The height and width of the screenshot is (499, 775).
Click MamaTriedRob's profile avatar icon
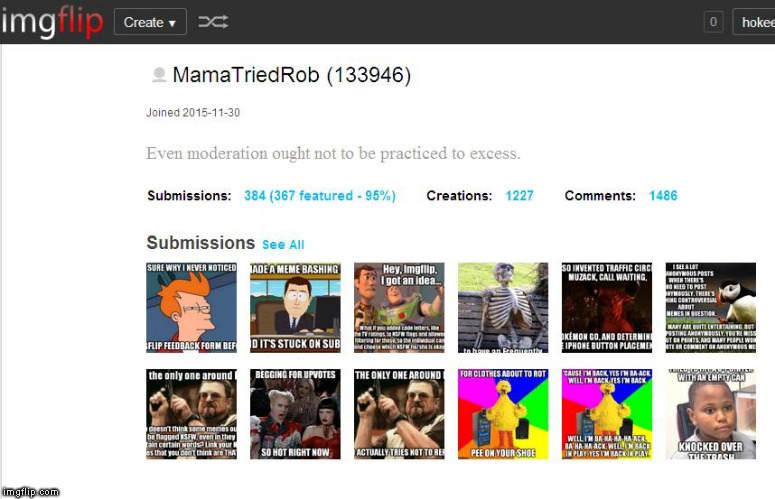159,75
